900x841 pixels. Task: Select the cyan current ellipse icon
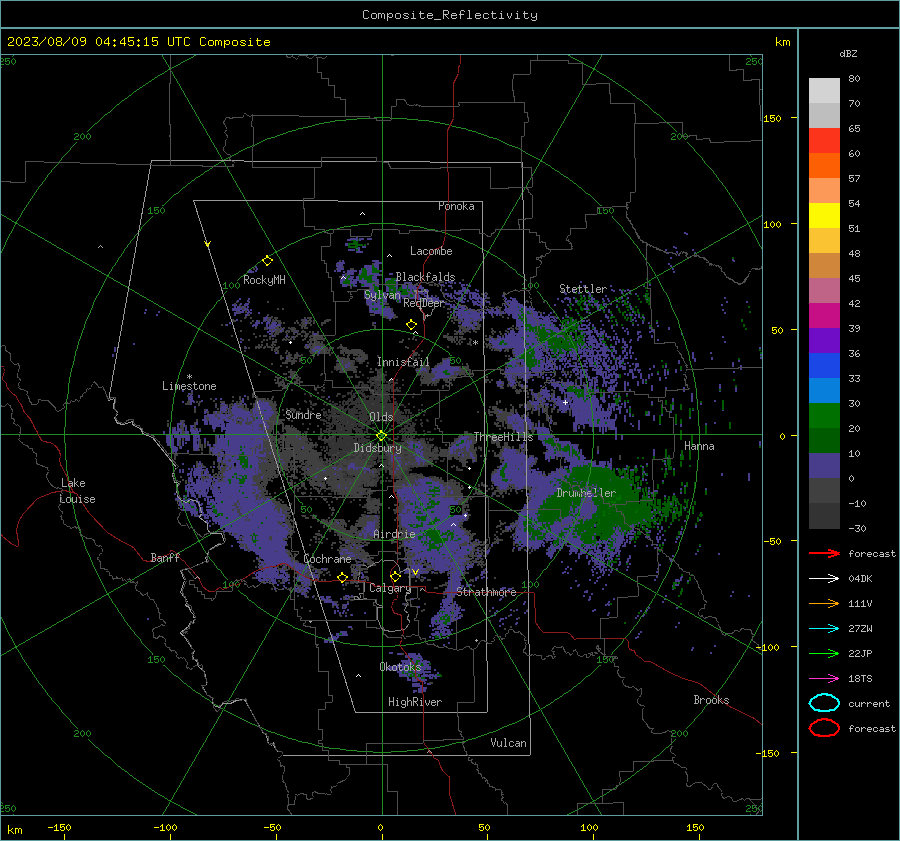[824, 703]
